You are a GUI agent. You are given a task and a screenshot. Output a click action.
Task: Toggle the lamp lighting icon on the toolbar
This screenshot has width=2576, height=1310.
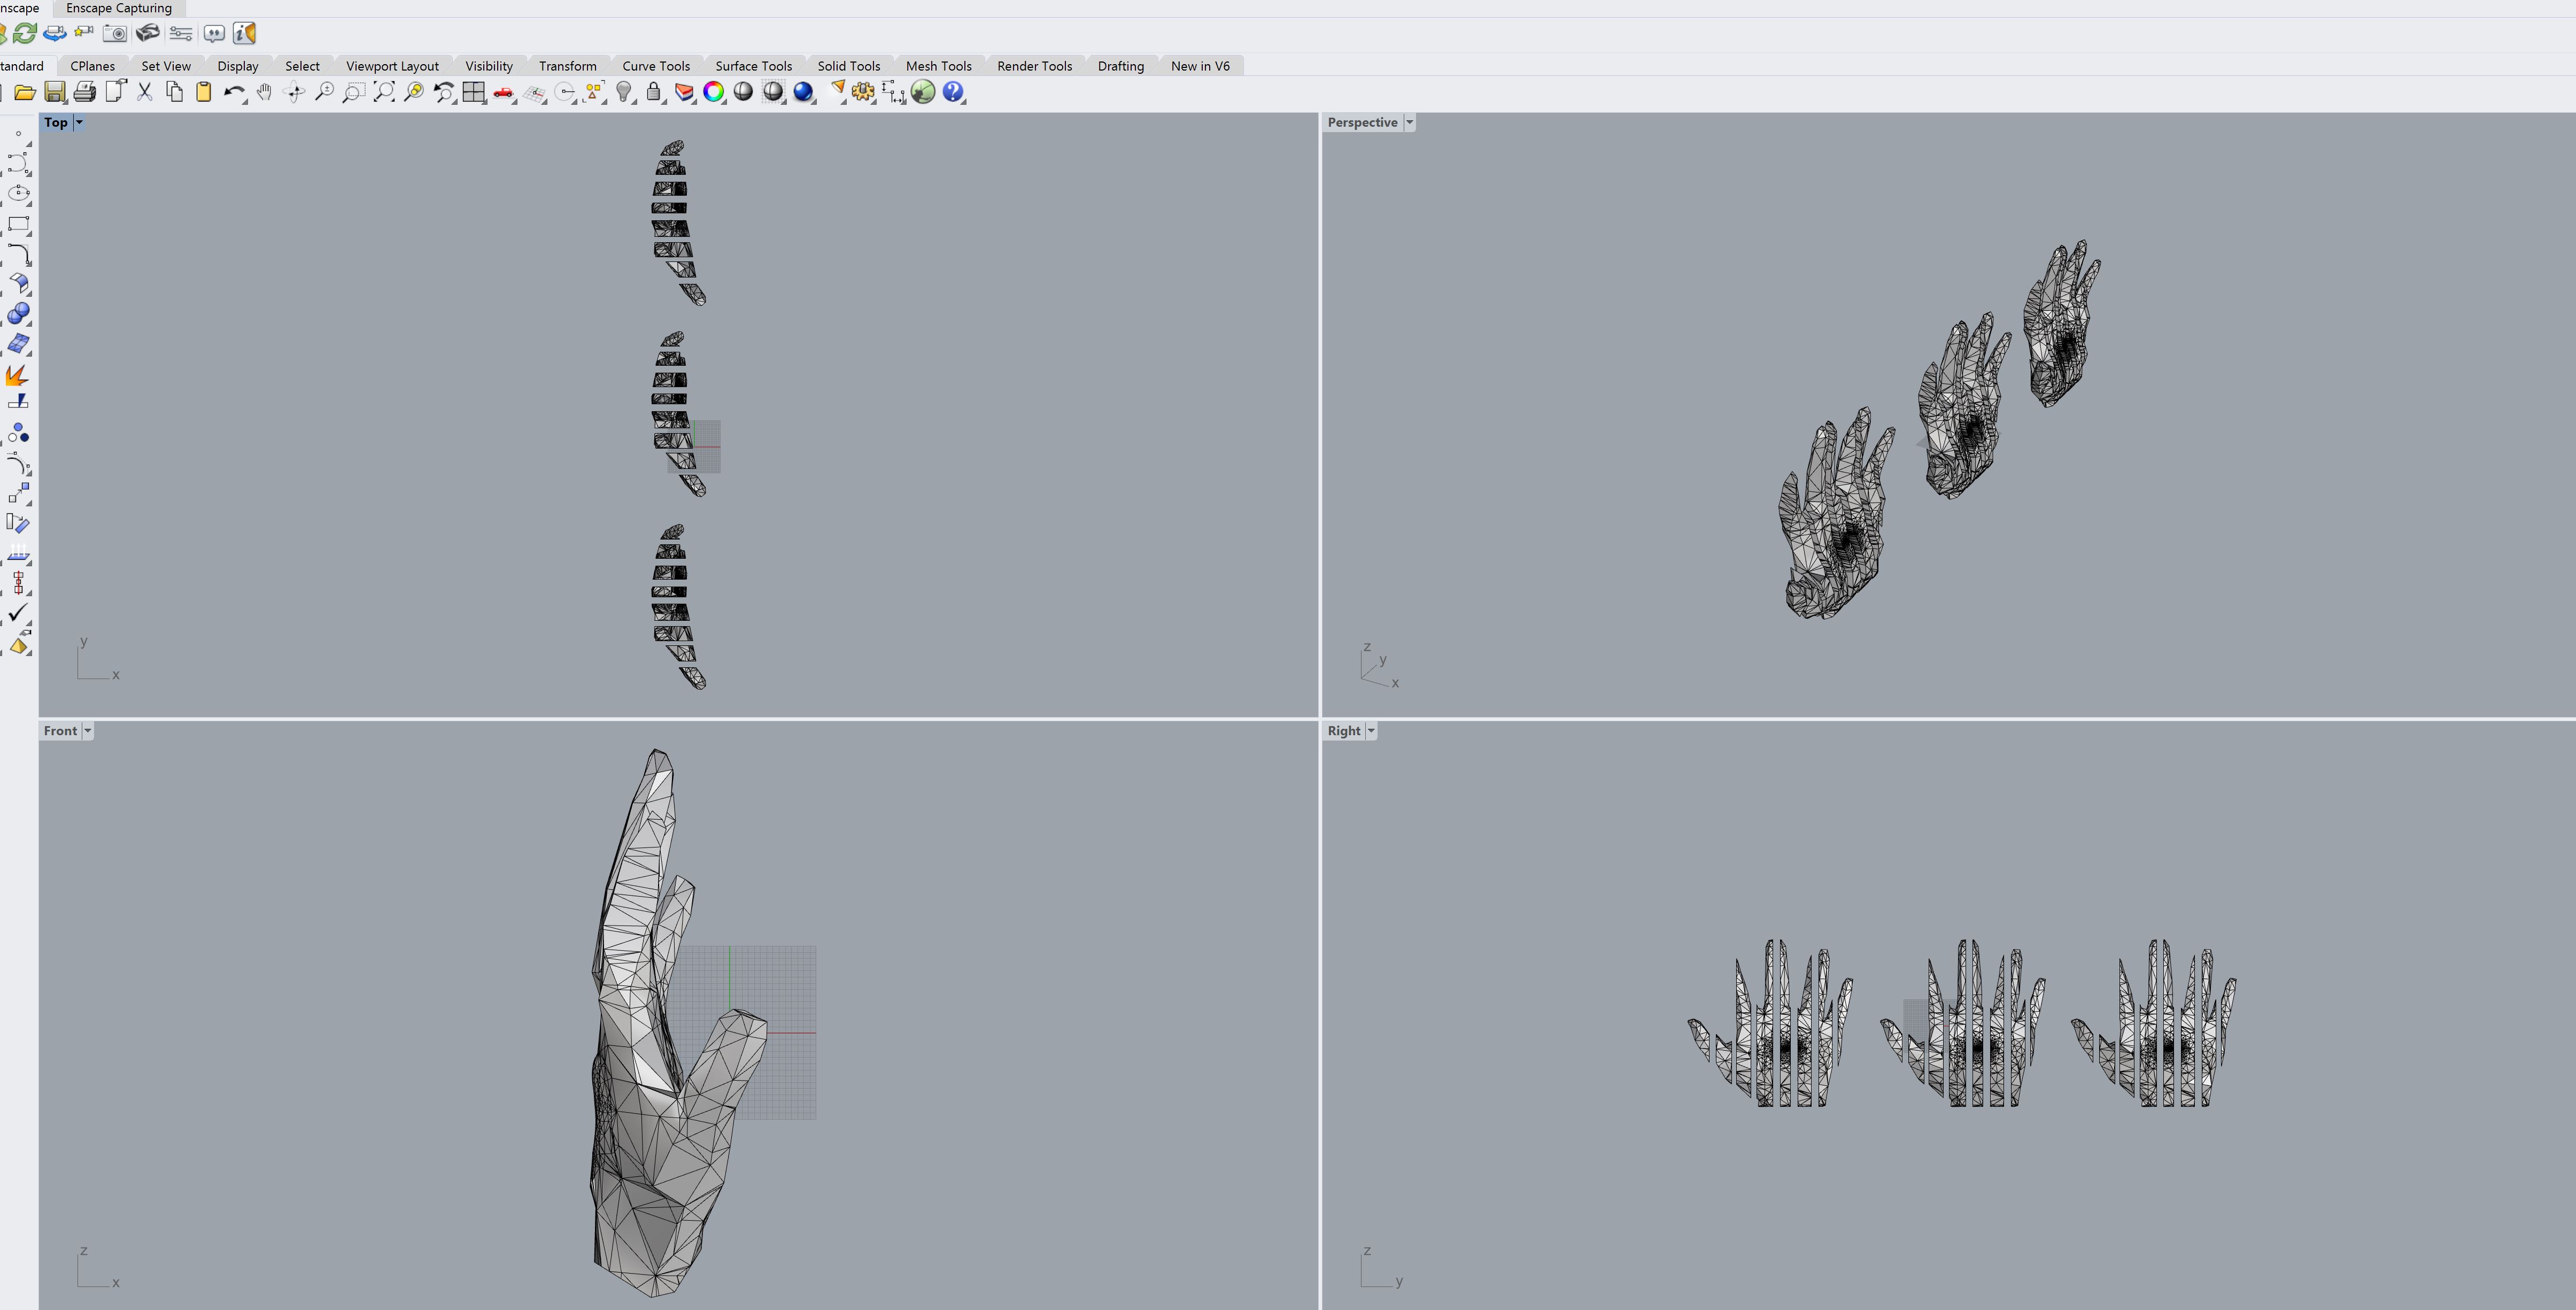coord(624,92)
